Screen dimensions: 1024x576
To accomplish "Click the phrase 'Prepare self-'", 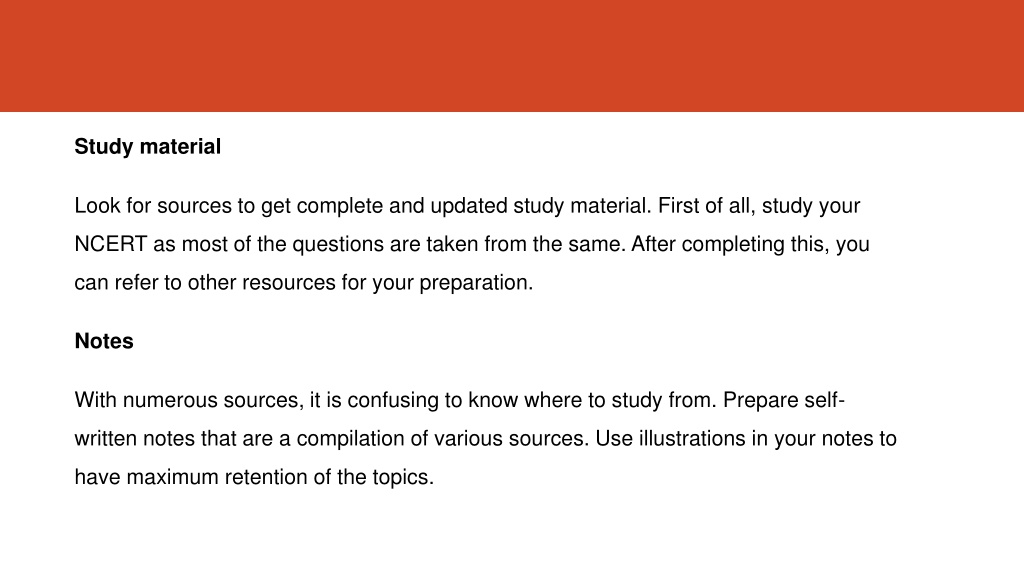I will (x=784, y=400).
